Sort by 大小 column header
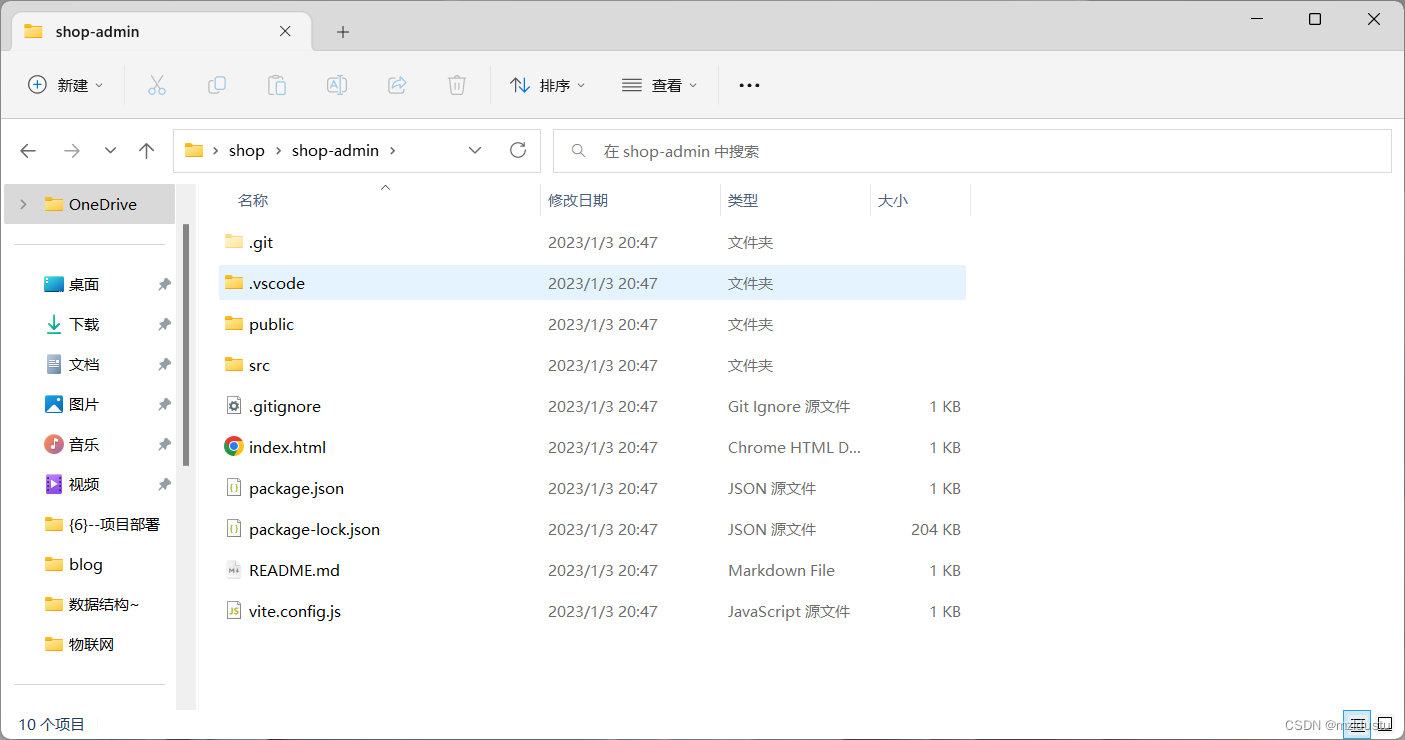Image resolution: width=1405 pixels, height=740 pixels. [893, 200]
